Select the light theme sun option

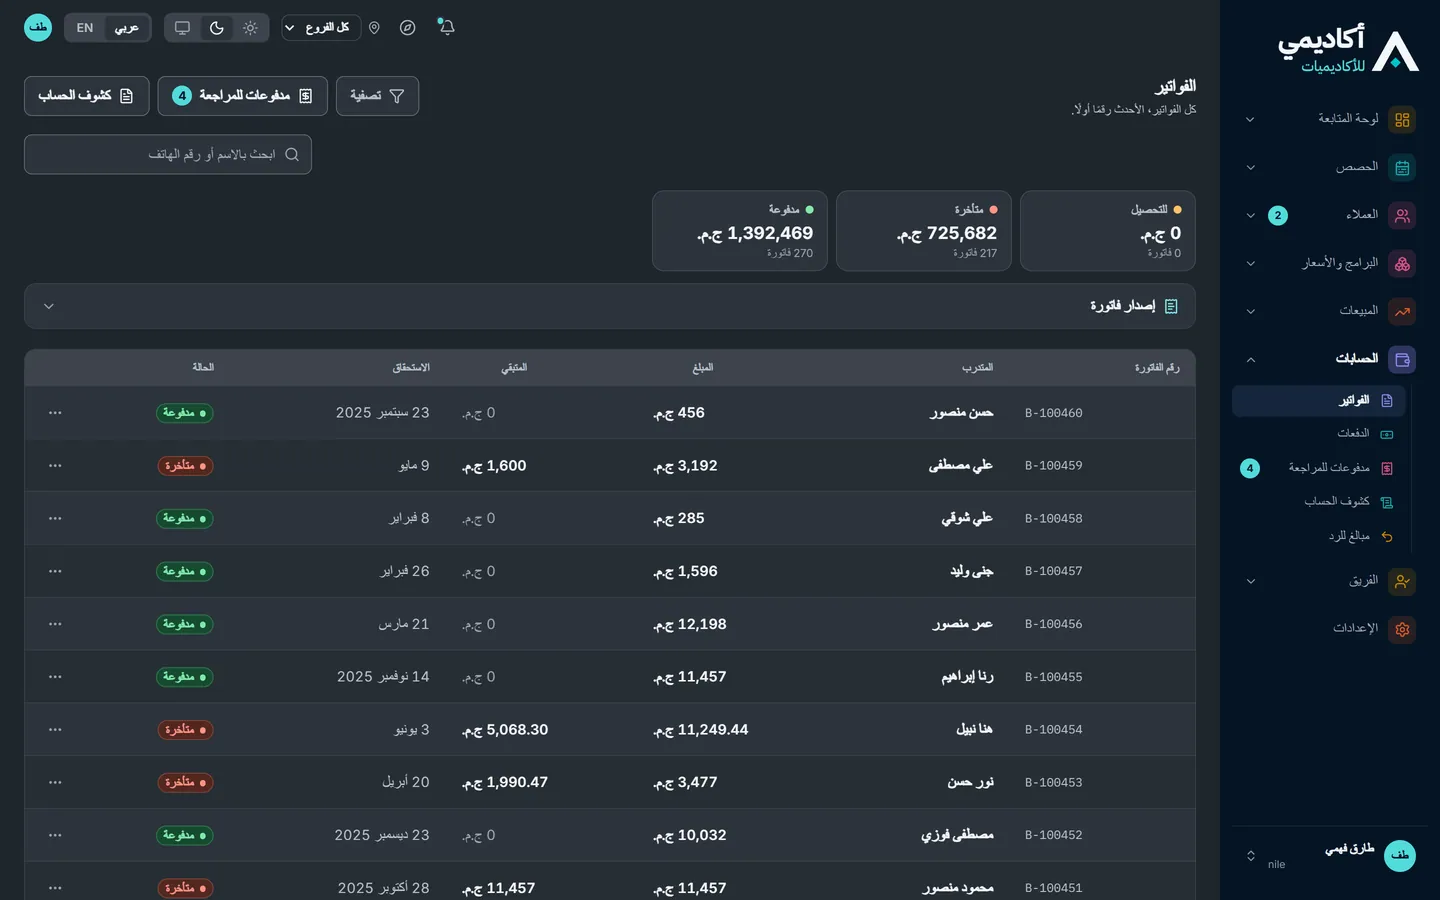[x=250, y=28]
